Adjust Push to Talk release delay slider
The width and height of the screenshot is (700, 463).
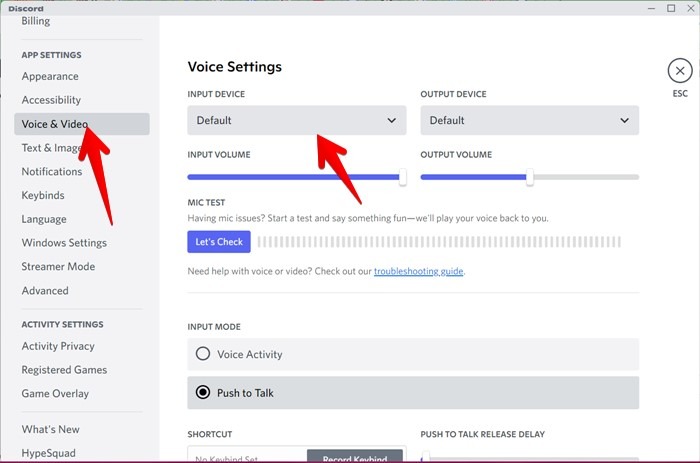pyautogui.click(x=426, y=457)
